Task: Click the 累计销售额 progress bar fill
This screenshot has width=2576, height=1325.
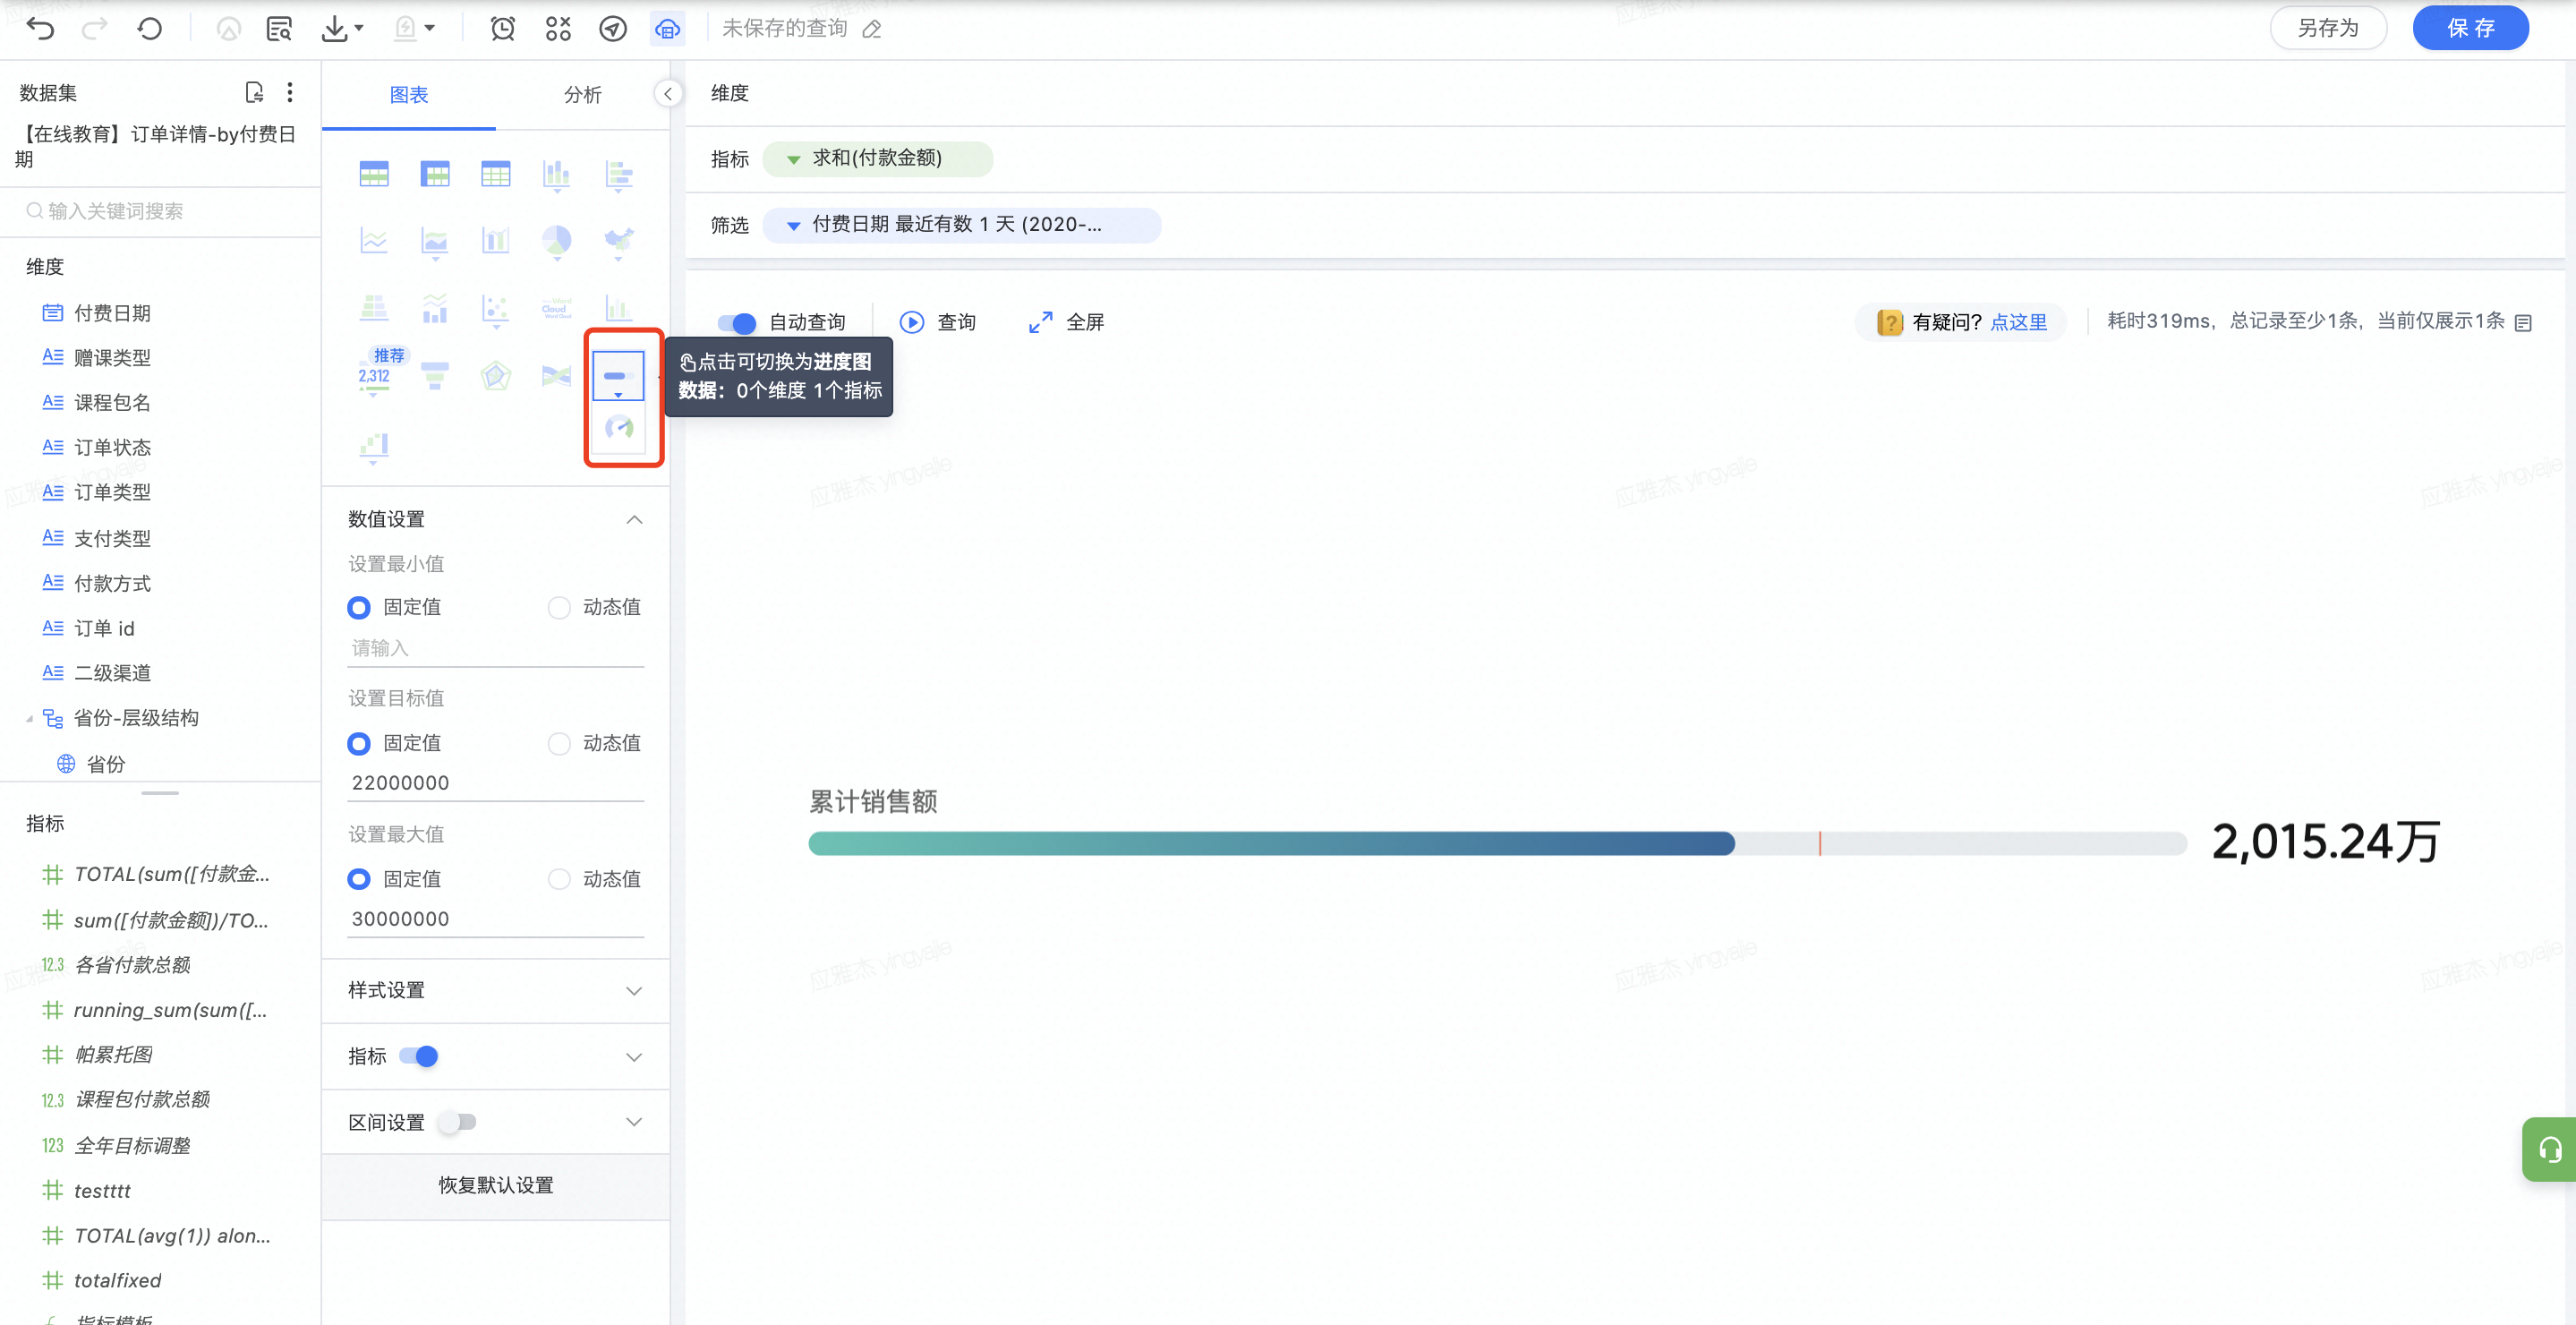Action: (1271, 844)
